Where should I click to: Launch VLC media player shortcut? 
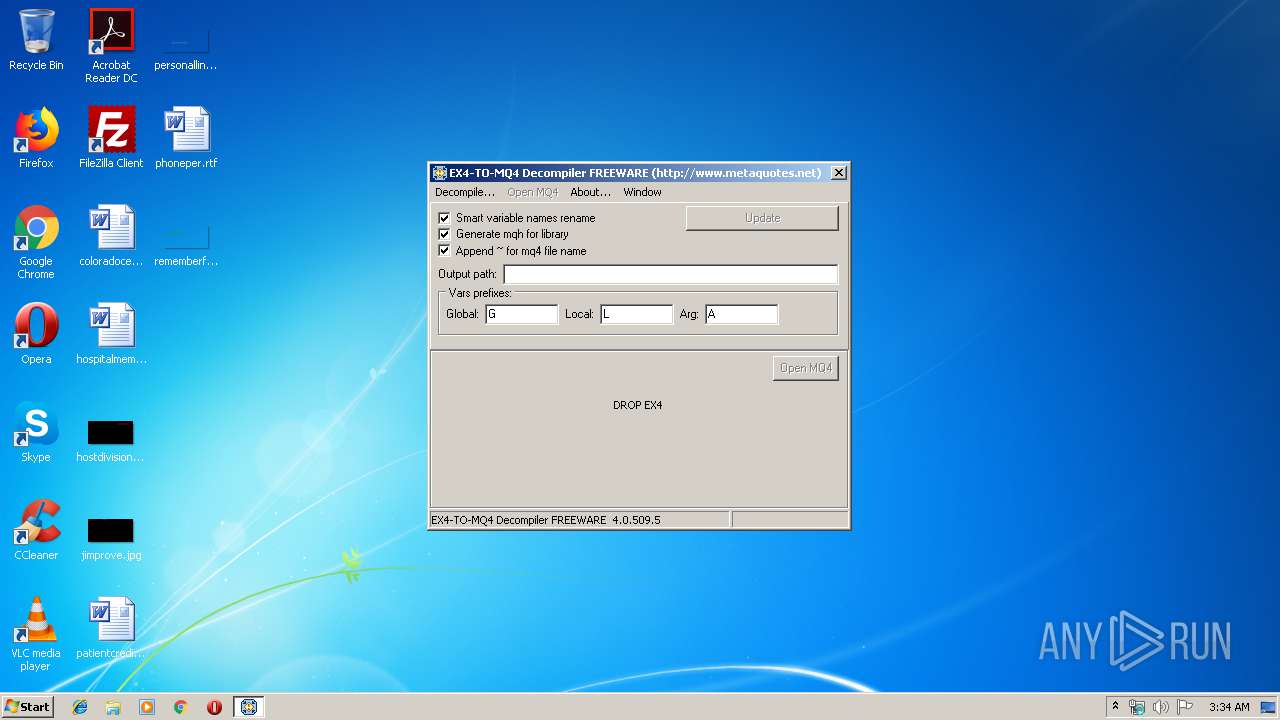pyautogui.click(x=36, y=634)
